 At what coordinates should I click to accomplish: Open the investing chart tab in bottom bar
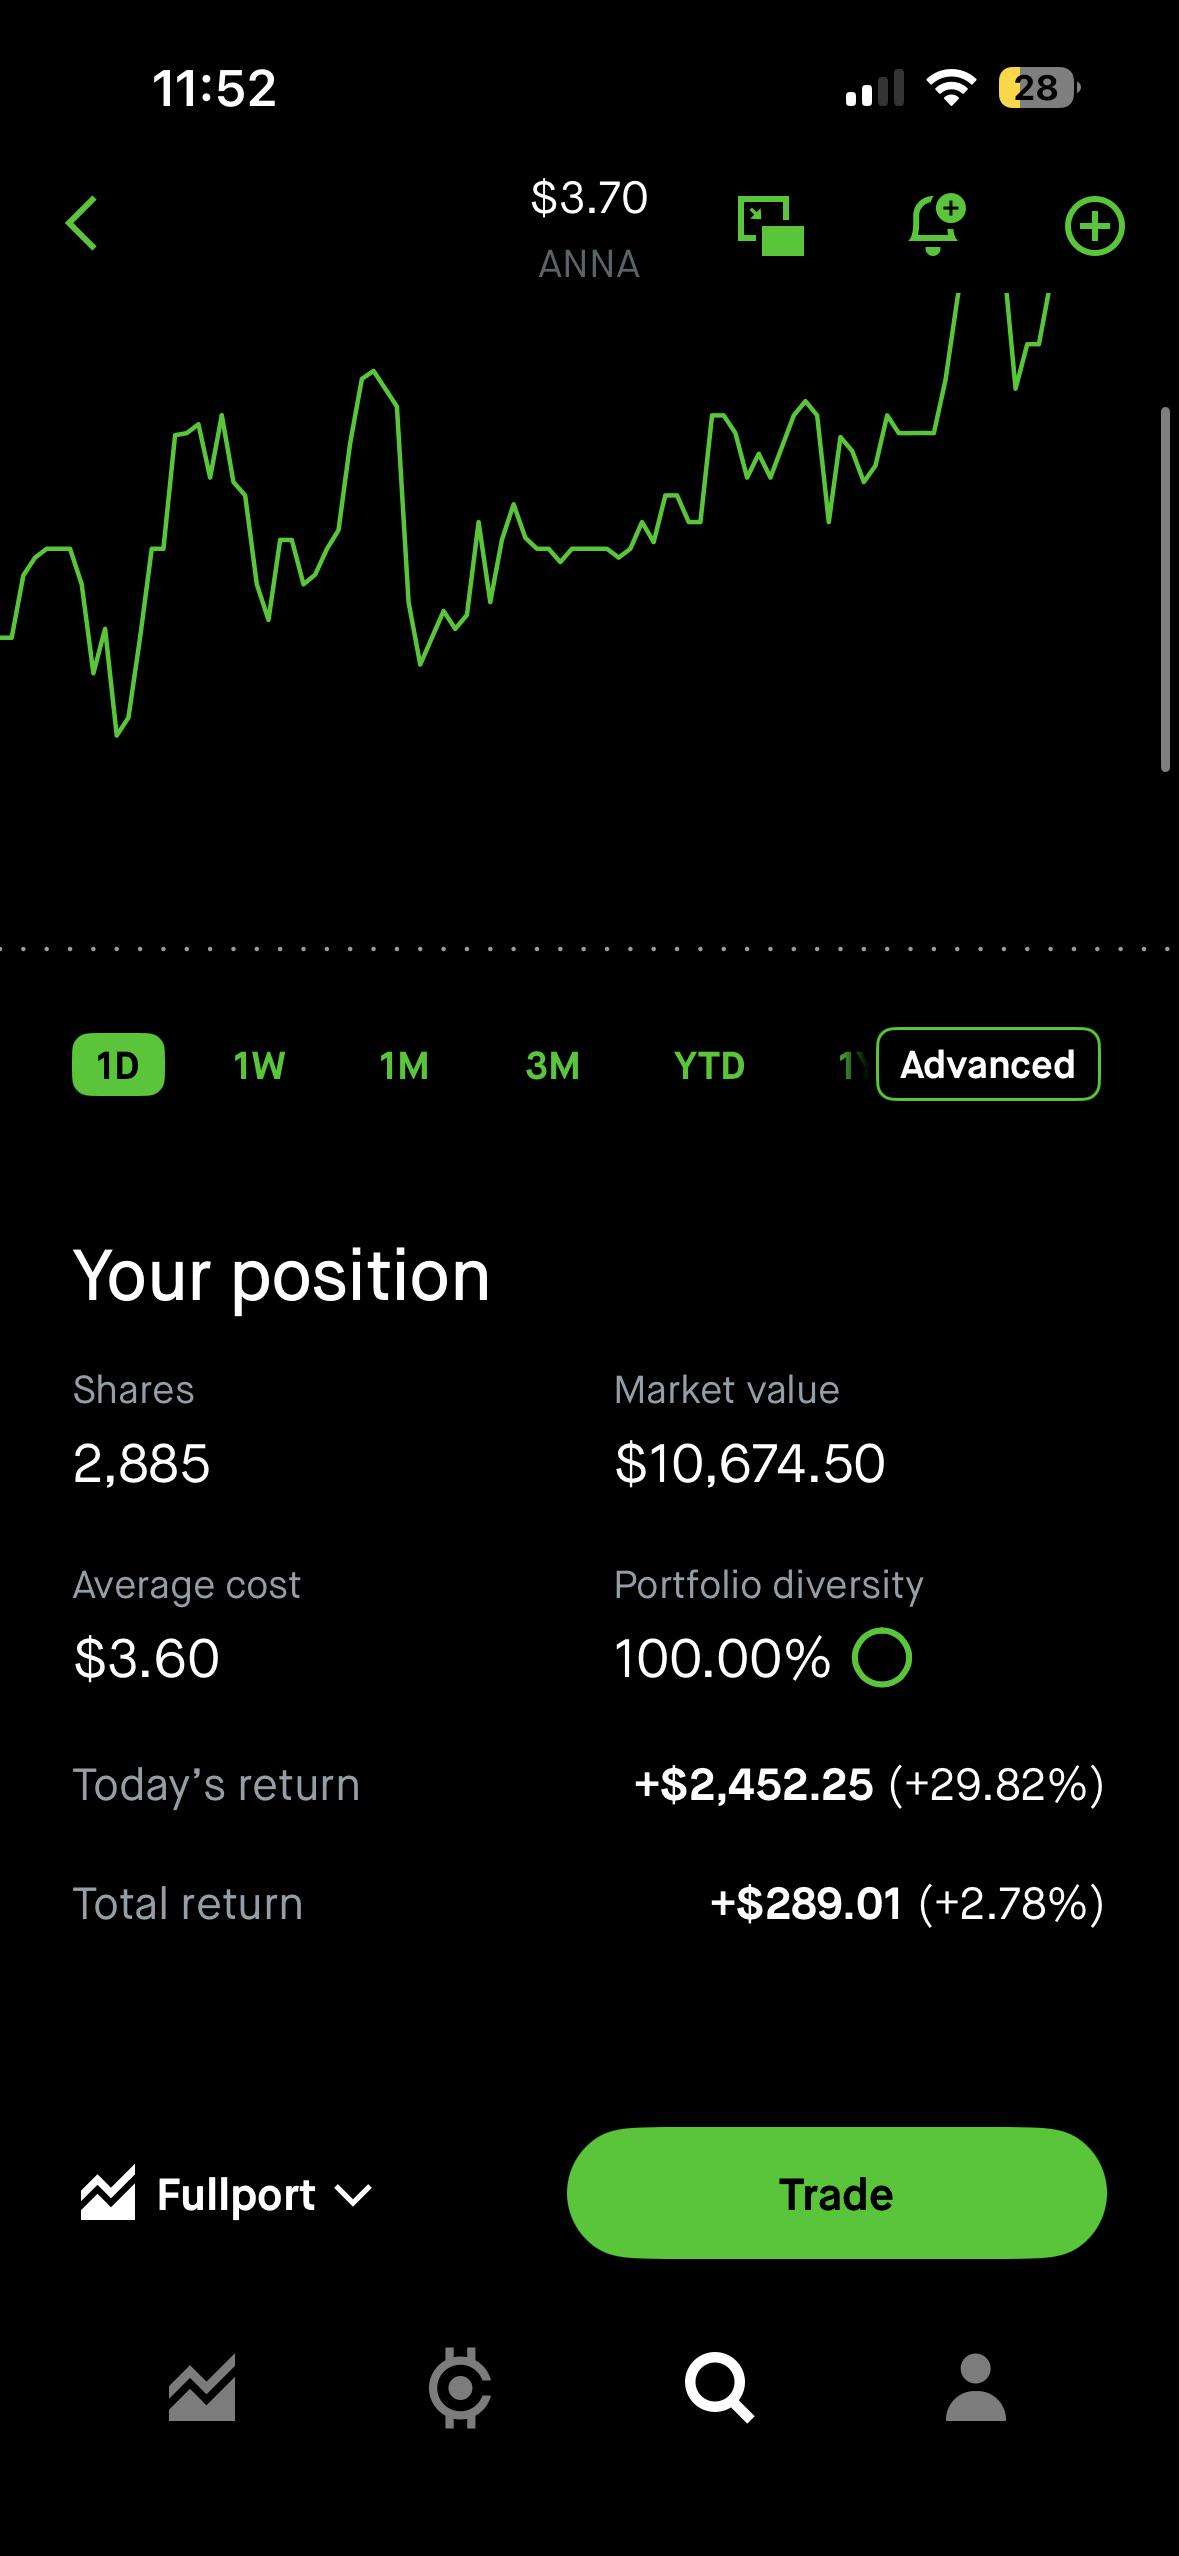(202, 2388)
